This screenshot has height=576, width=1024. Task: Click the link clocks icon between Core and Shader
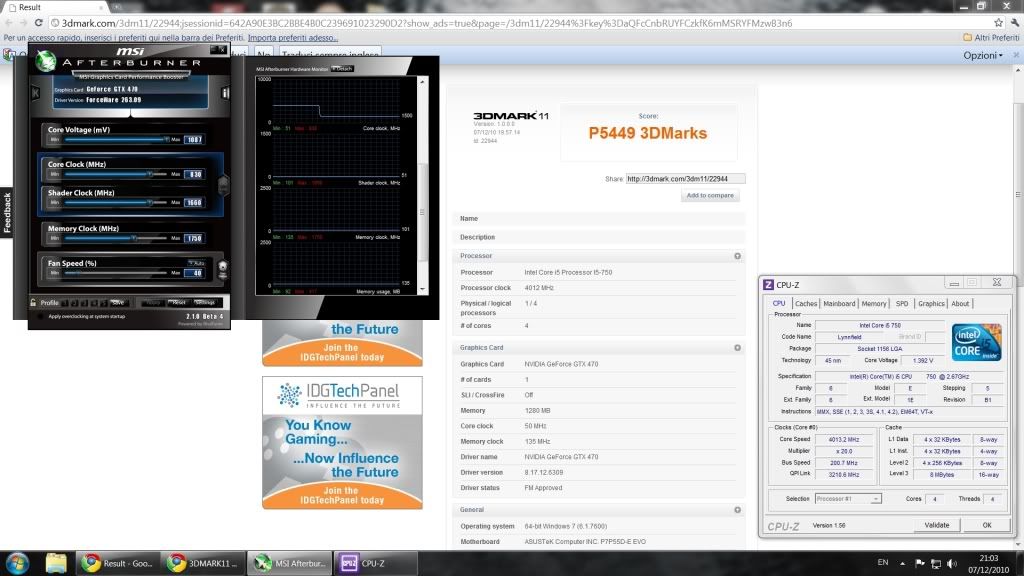click(222, 184)
